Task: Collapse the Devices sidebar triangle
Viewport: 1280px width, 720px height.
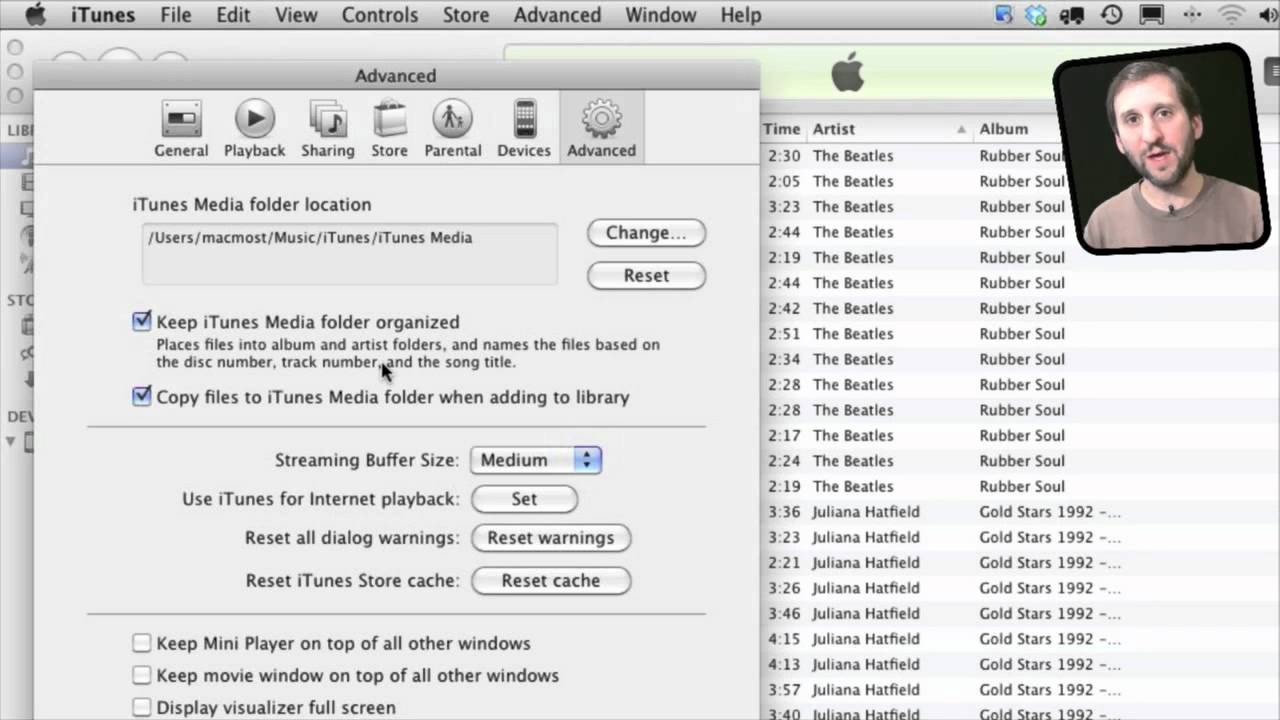Action: click(x=12, y=441)
